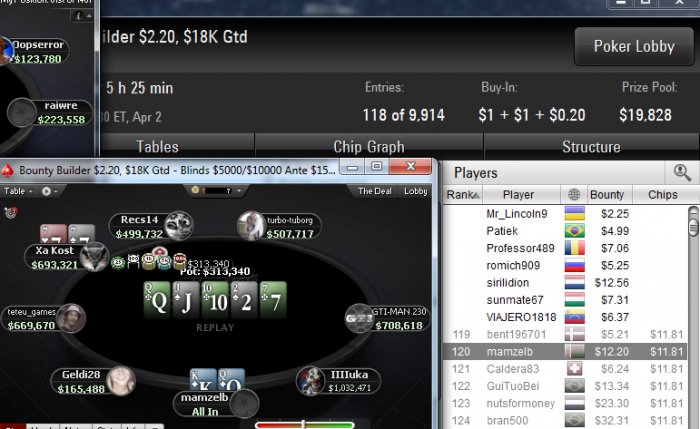Expand the replay options dropdown arrow
This screenshot has height=429, width=700.
(50, 191)
